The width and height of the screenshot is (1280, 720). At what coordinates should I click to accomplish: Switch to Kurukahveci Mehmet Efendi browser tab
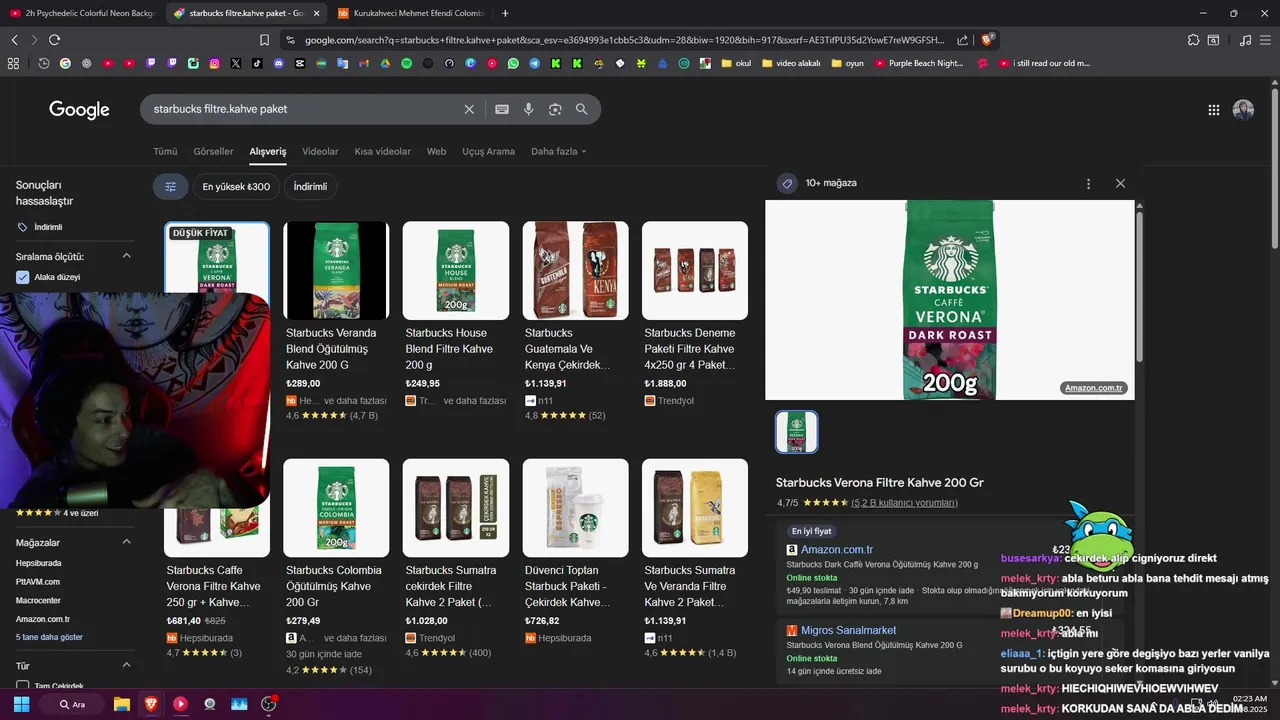410,13
